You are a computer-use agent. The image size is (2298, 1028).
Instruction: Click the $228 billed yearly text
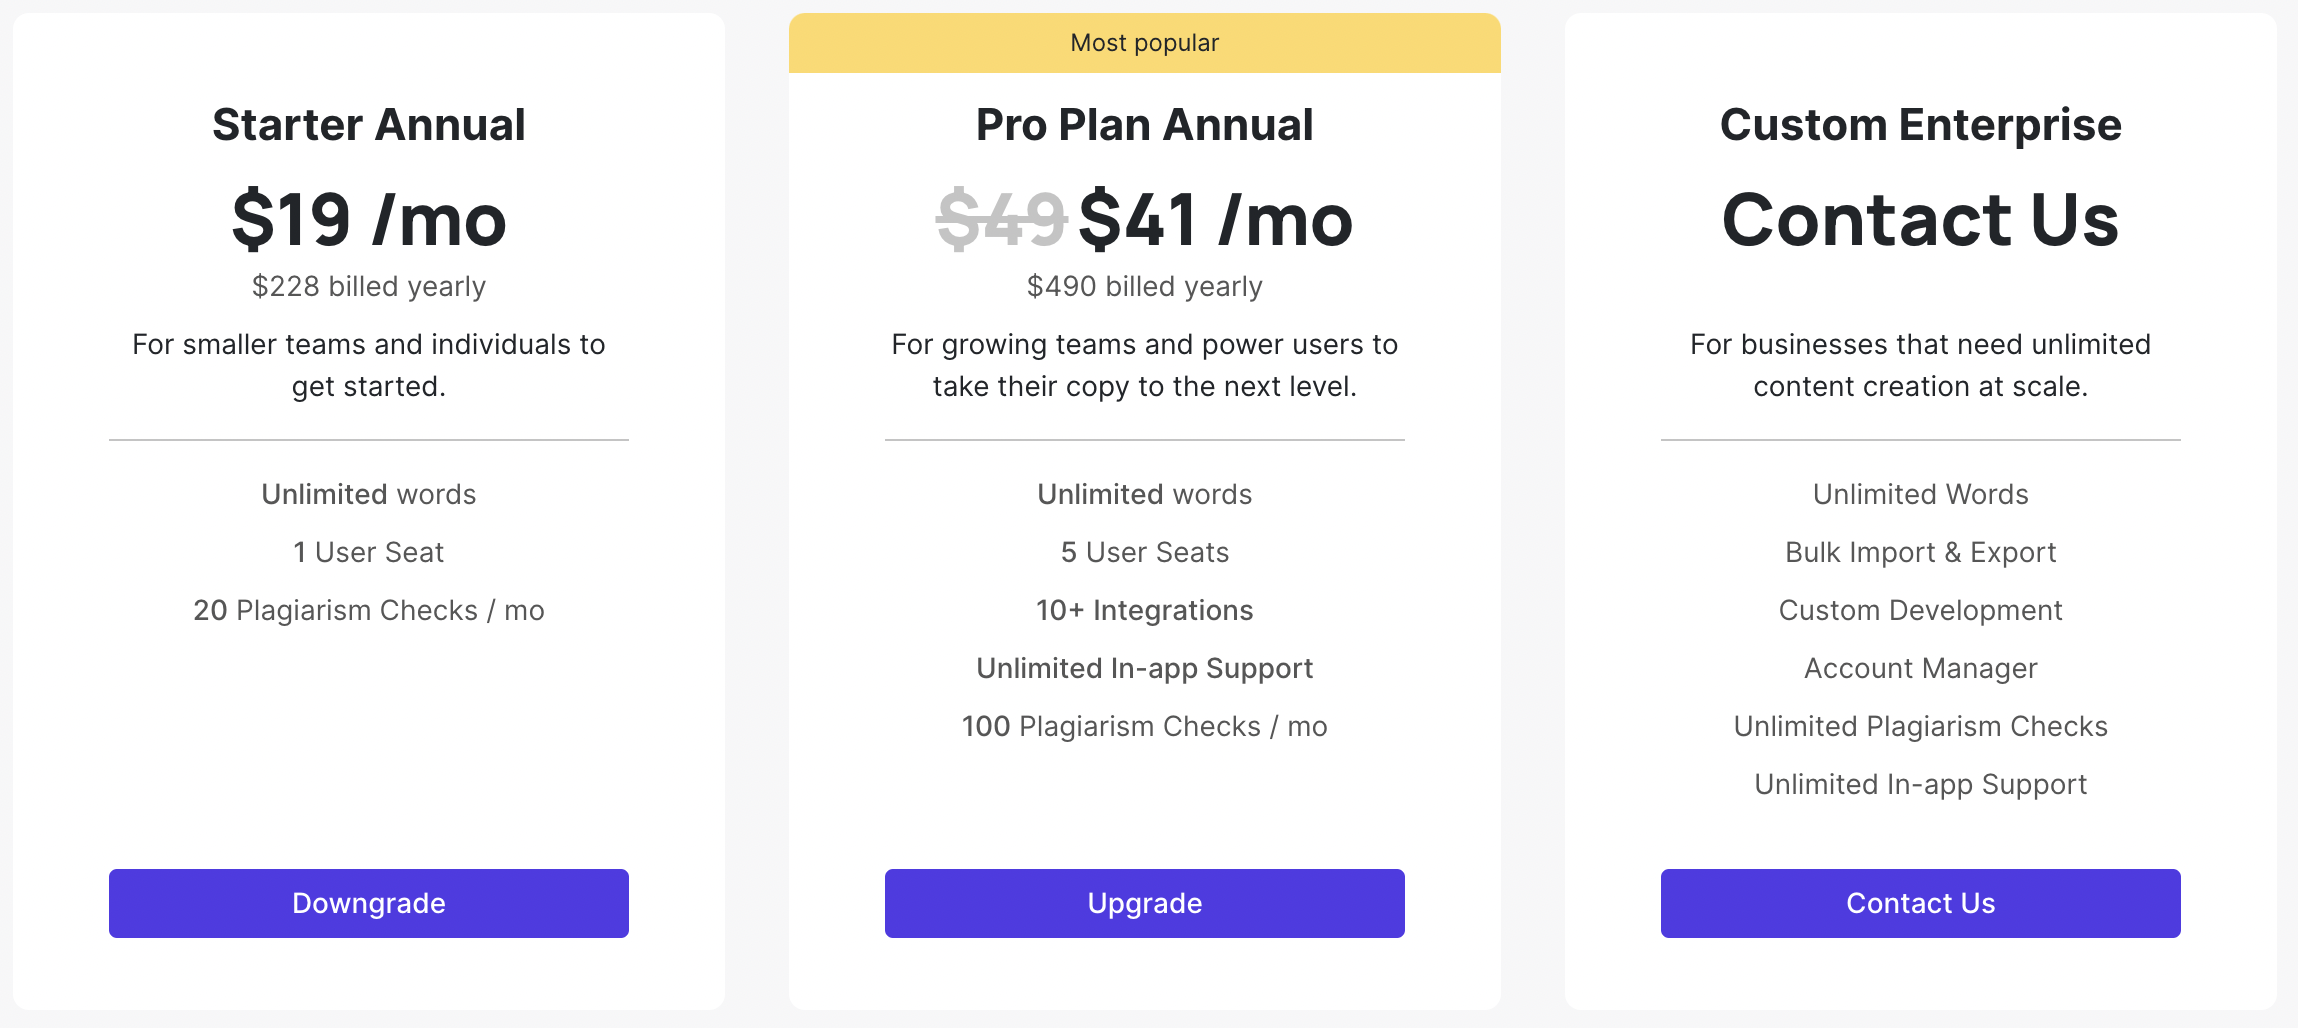(x=369, y=287)
